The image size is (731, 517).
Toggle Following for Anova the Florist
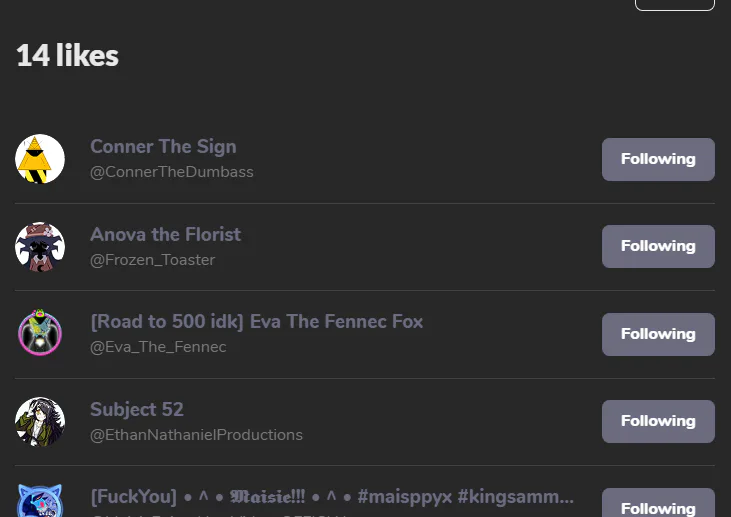(658, 246)
